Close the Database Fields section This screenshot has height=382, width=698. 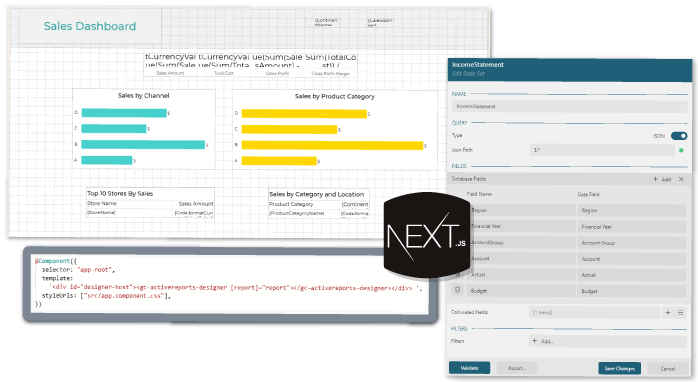tap(681, 179)
